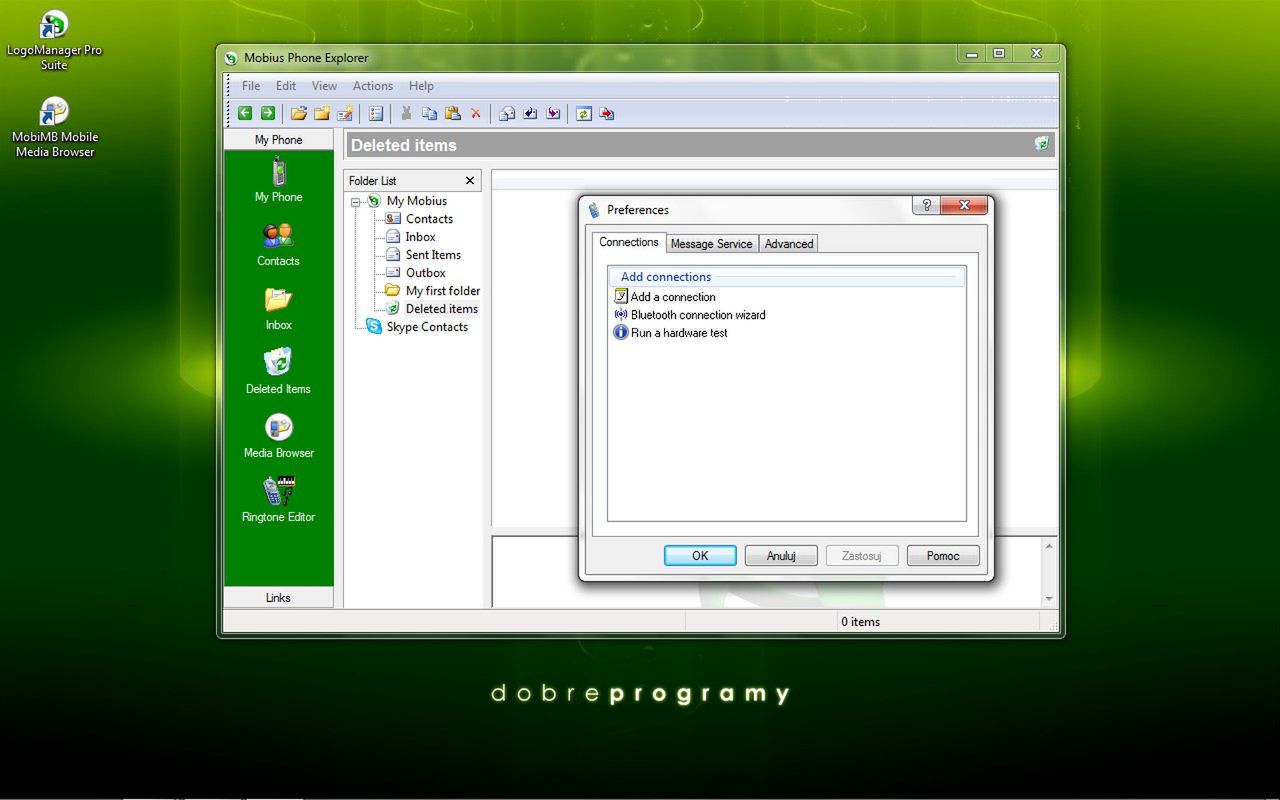This screenshot has width=1280, height=800.
Task: Select My Mobius root tree item
Action: 408,201
